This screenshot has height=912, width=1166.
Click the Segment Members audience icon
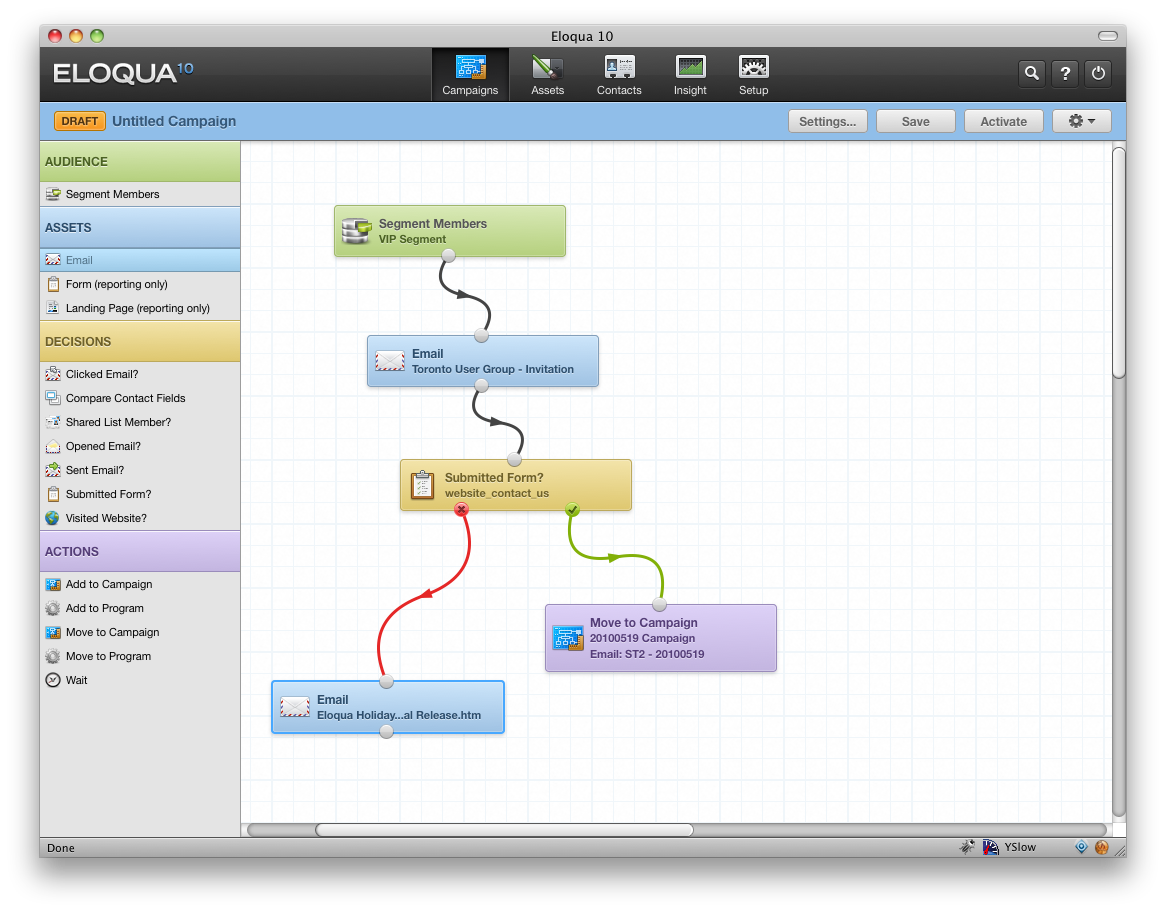52,194
